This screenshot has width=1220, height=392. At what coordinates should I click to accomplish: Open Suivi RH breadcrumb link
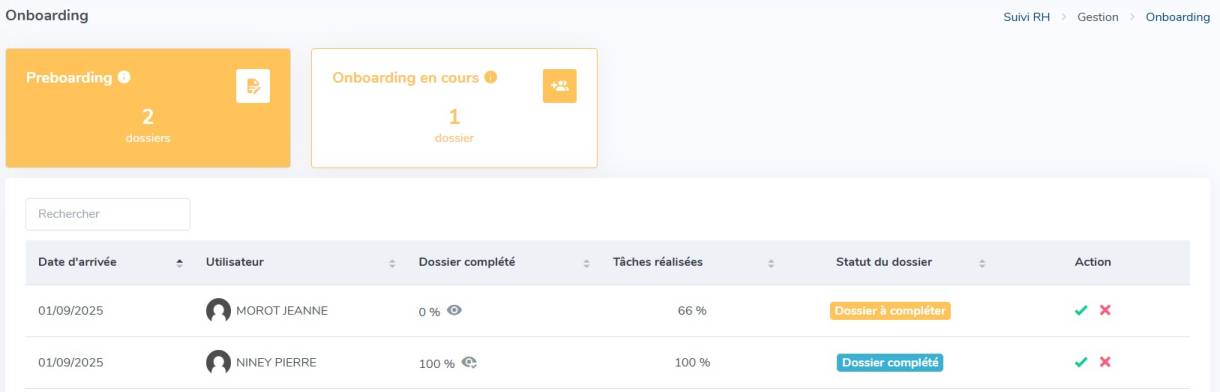(x=1027, y=17)
